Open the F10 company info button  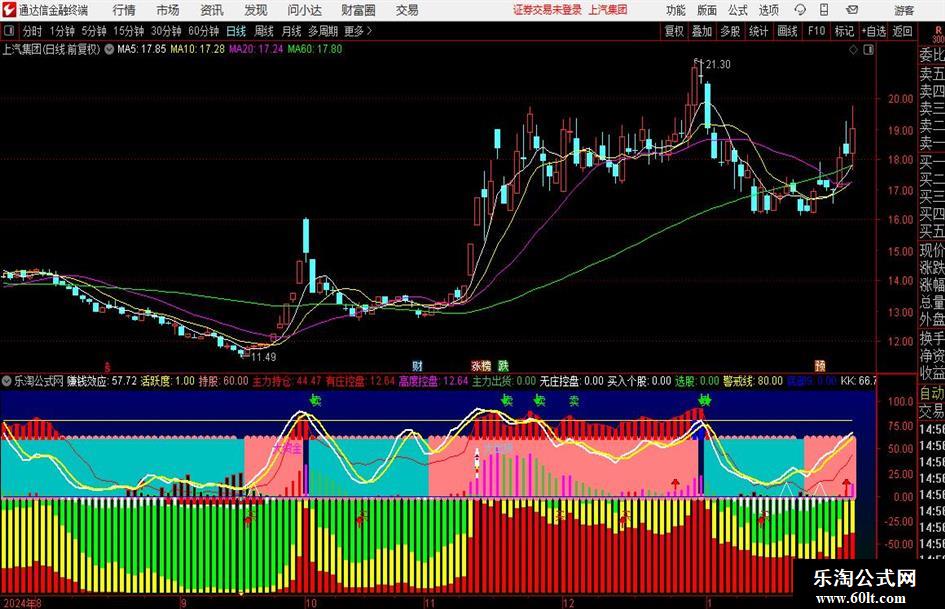817,31
